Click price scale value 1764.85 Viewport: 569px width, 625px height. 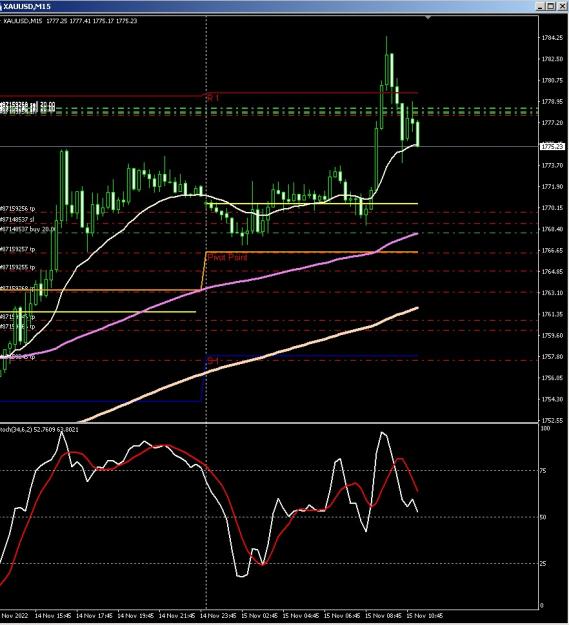click(552, 272)
